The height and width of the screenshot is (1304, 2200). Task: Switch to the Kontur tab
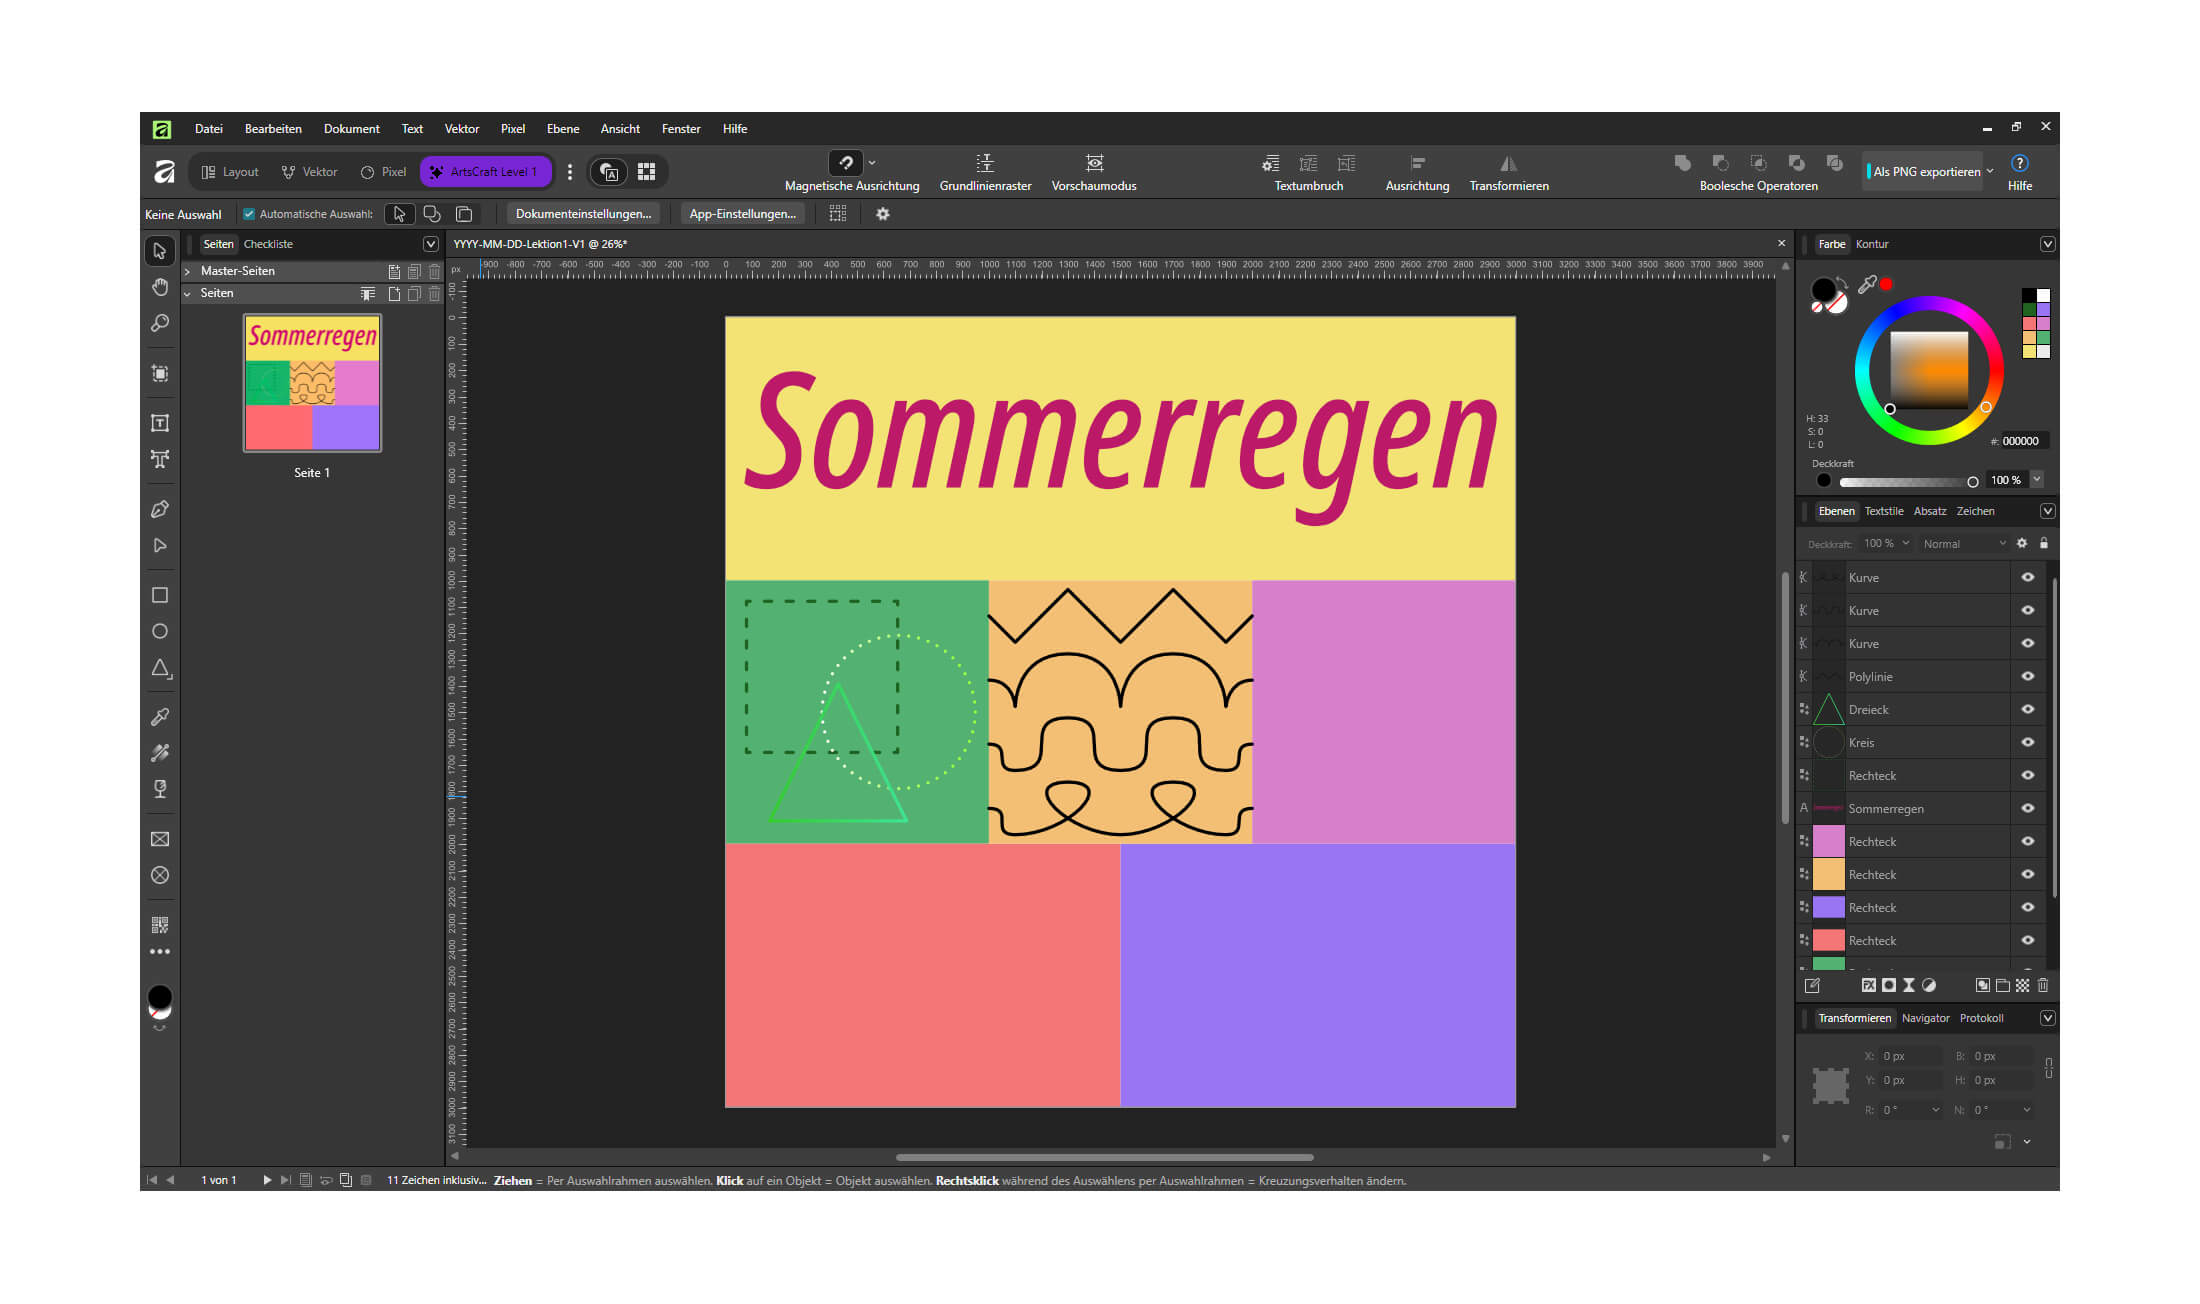(x=1871, y=244)
